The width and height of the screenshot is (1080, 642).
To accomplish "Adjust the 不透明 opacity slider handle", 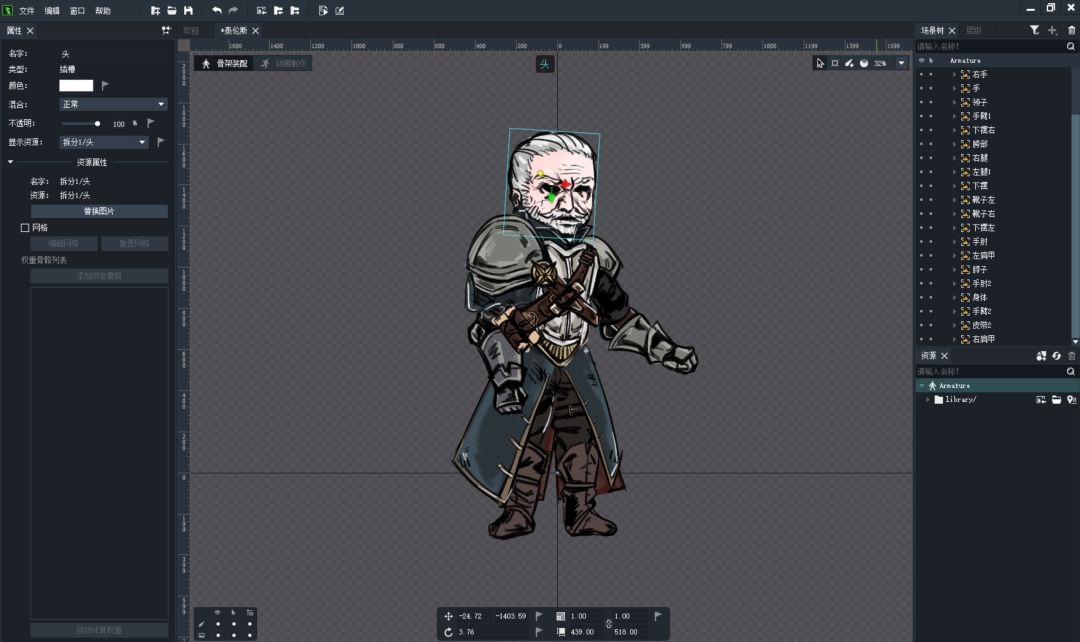I will 97,124.
